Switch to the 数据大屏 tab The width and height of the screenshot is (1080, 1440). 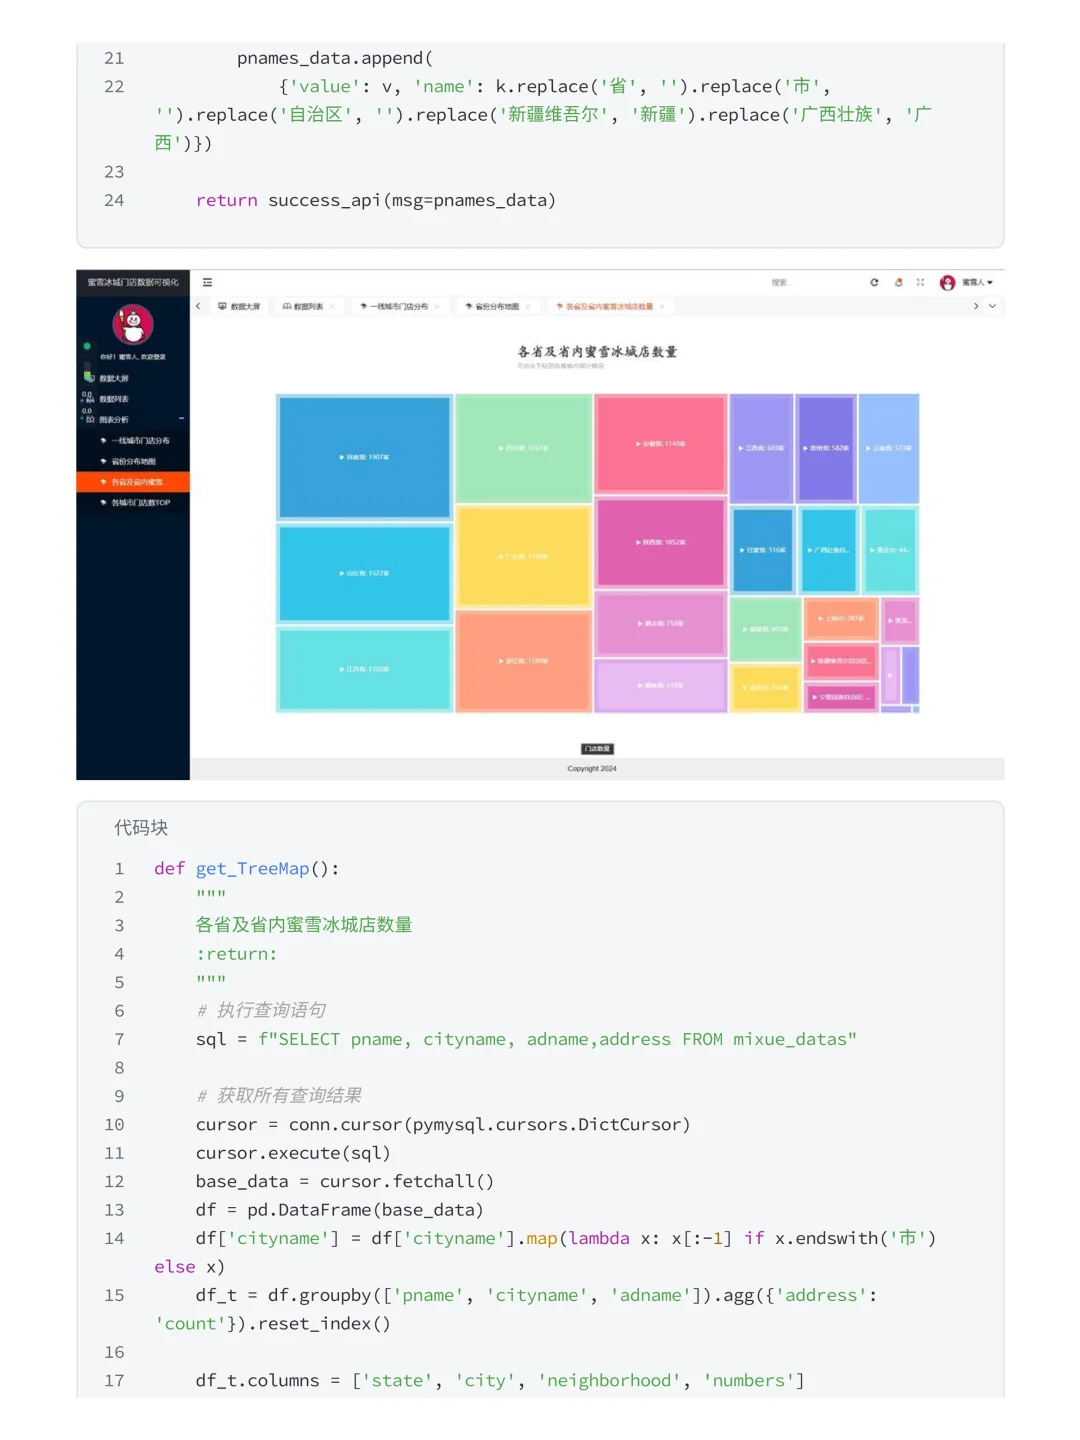point(239,306)
